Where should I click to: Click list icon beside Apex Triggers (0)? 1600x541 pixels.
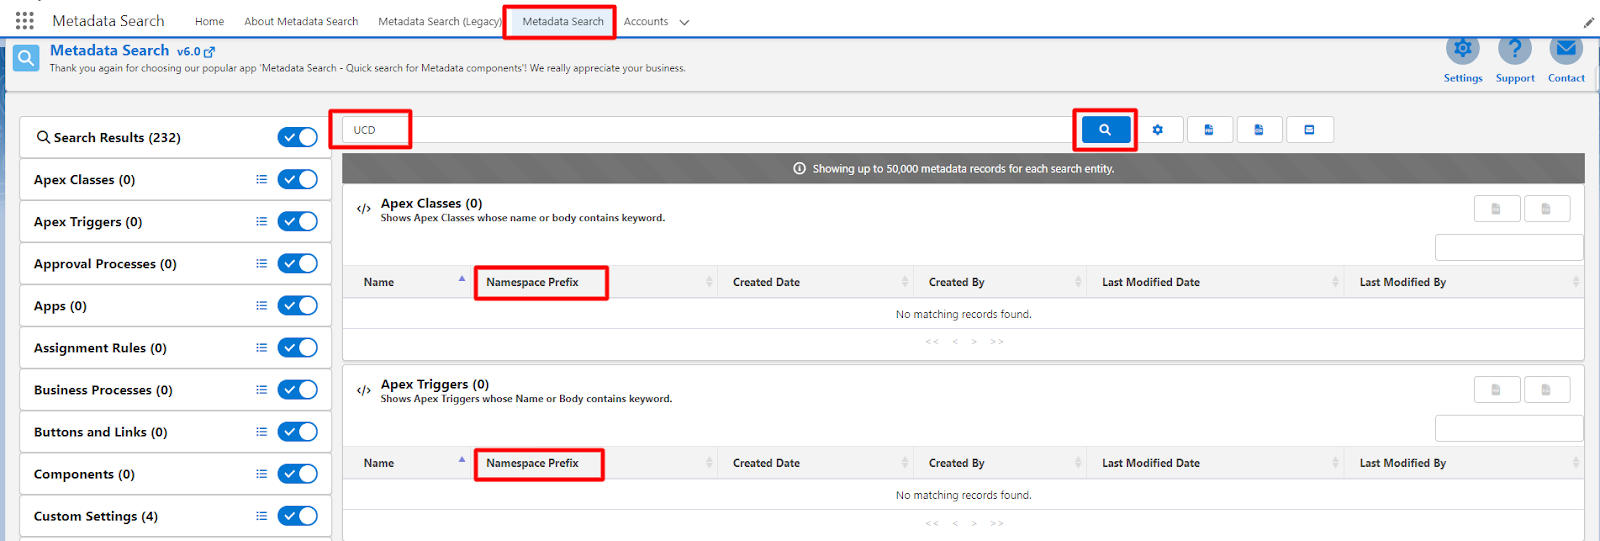coord(261,222)
